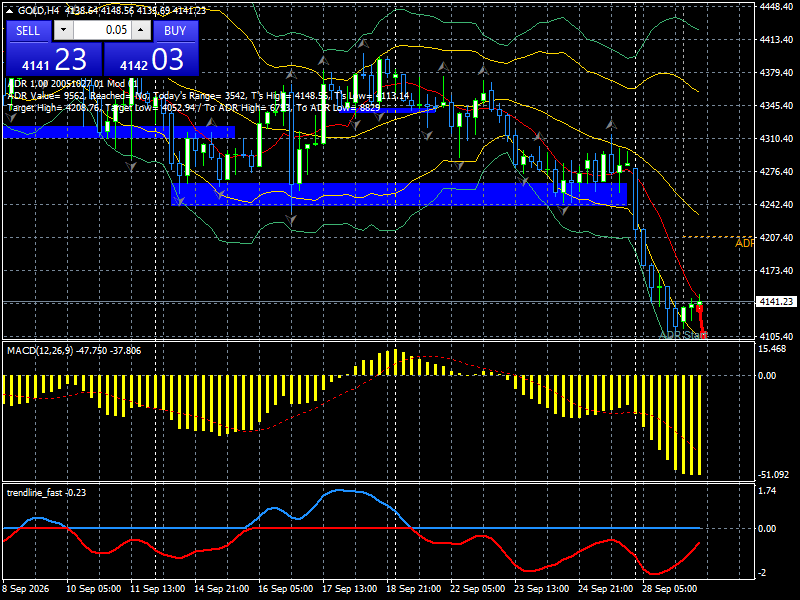Click the MACD scale value 15.468
Viewport: 800px width, 600px height.
(x=772, y=349)
